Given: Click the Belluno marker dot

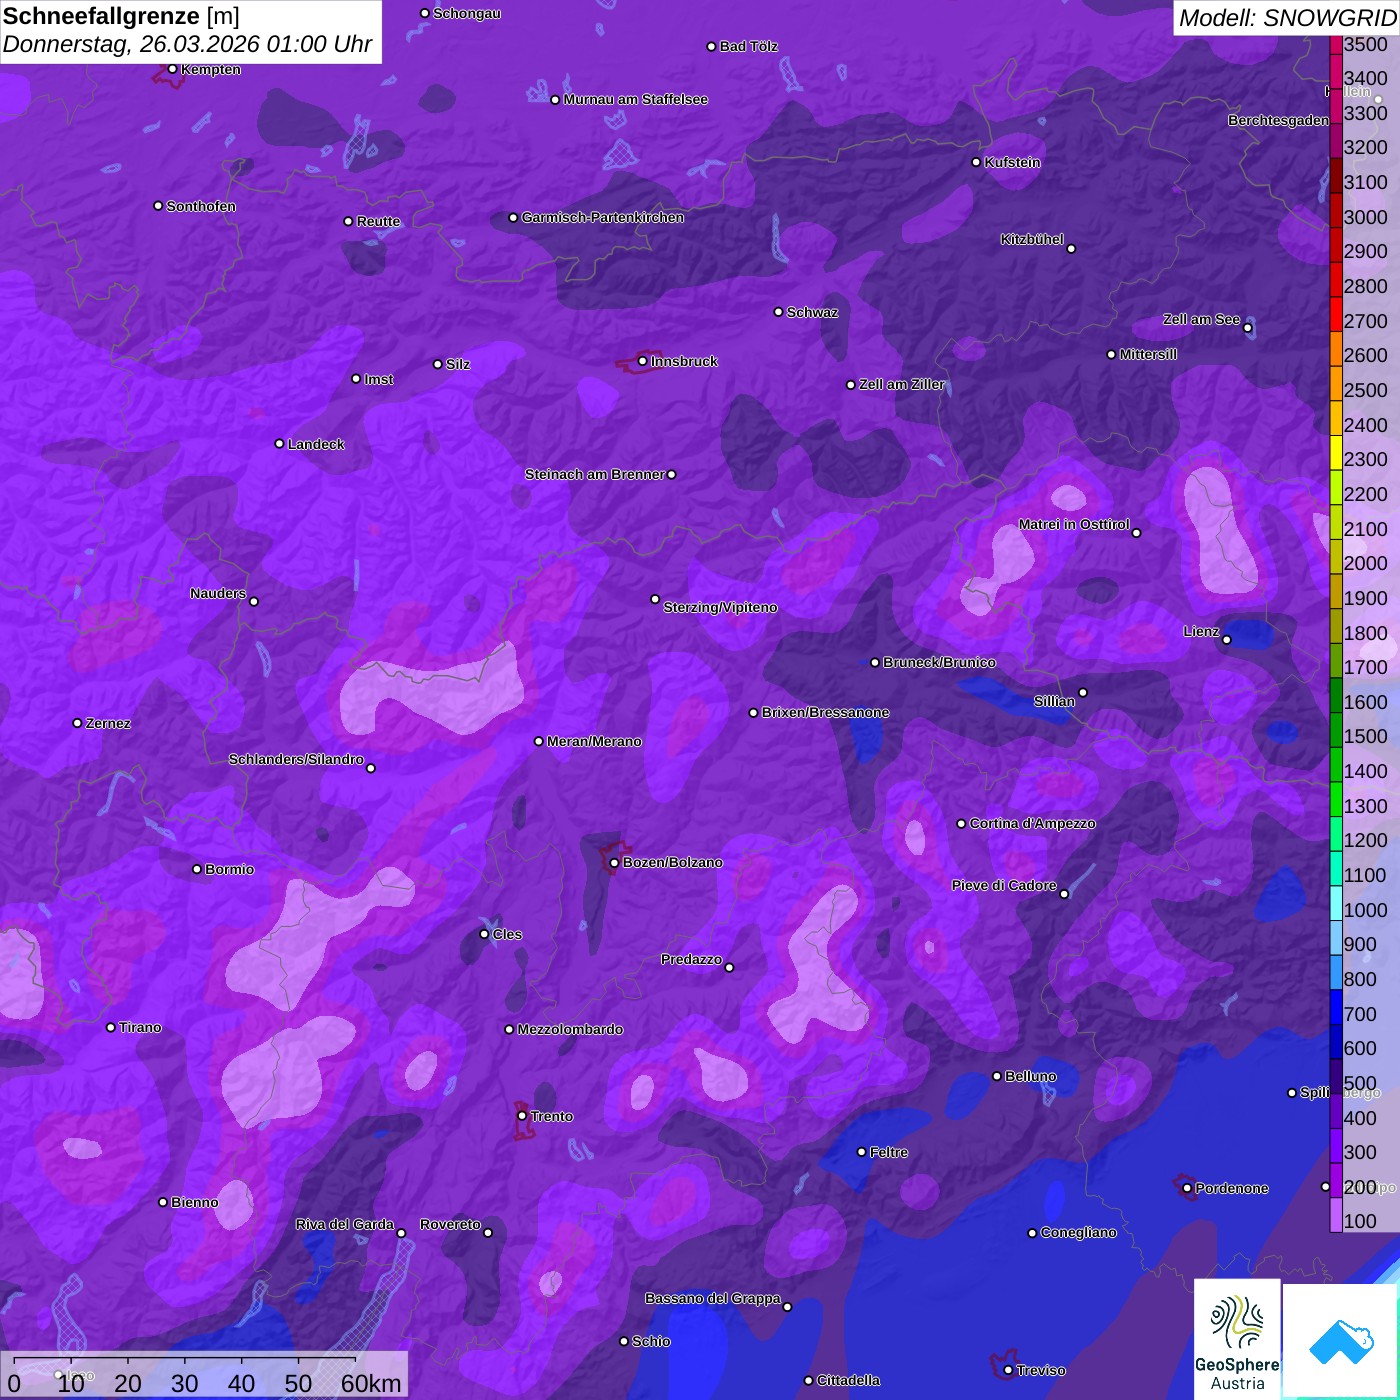Looking at the screenshot, I should point(996,1076).
